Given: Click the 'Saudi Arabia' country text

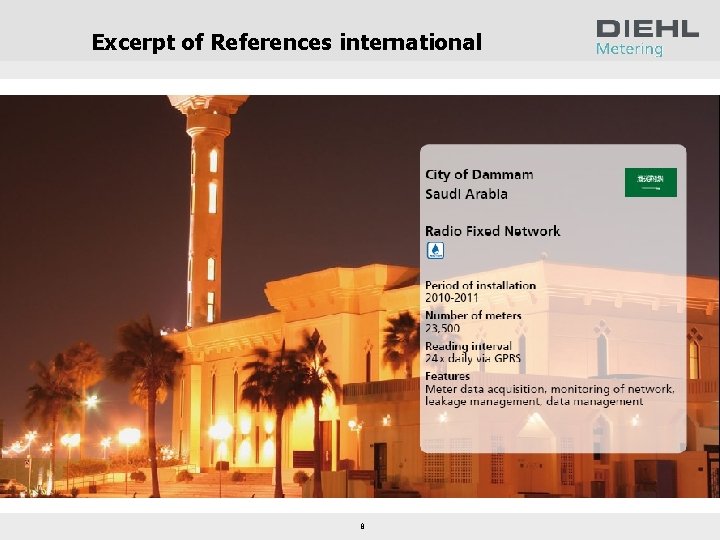Looking at the screenshot, I should coord(466,194).
